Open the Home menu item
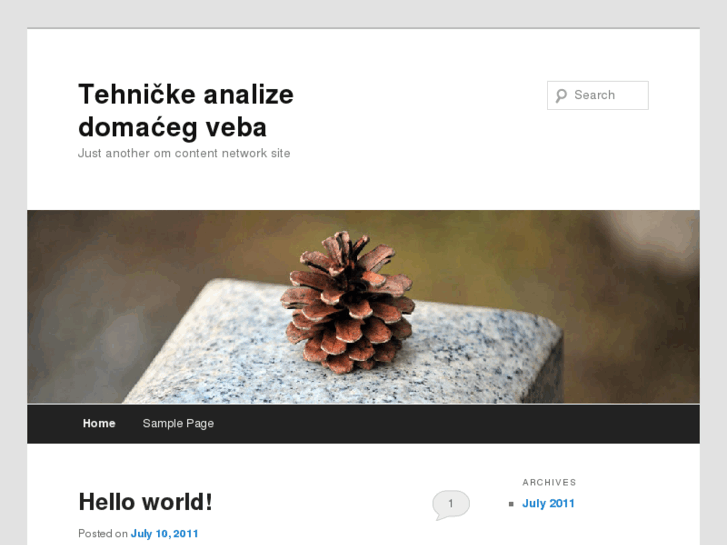This screenshot has width=727, height=545. tap(99, 423)
